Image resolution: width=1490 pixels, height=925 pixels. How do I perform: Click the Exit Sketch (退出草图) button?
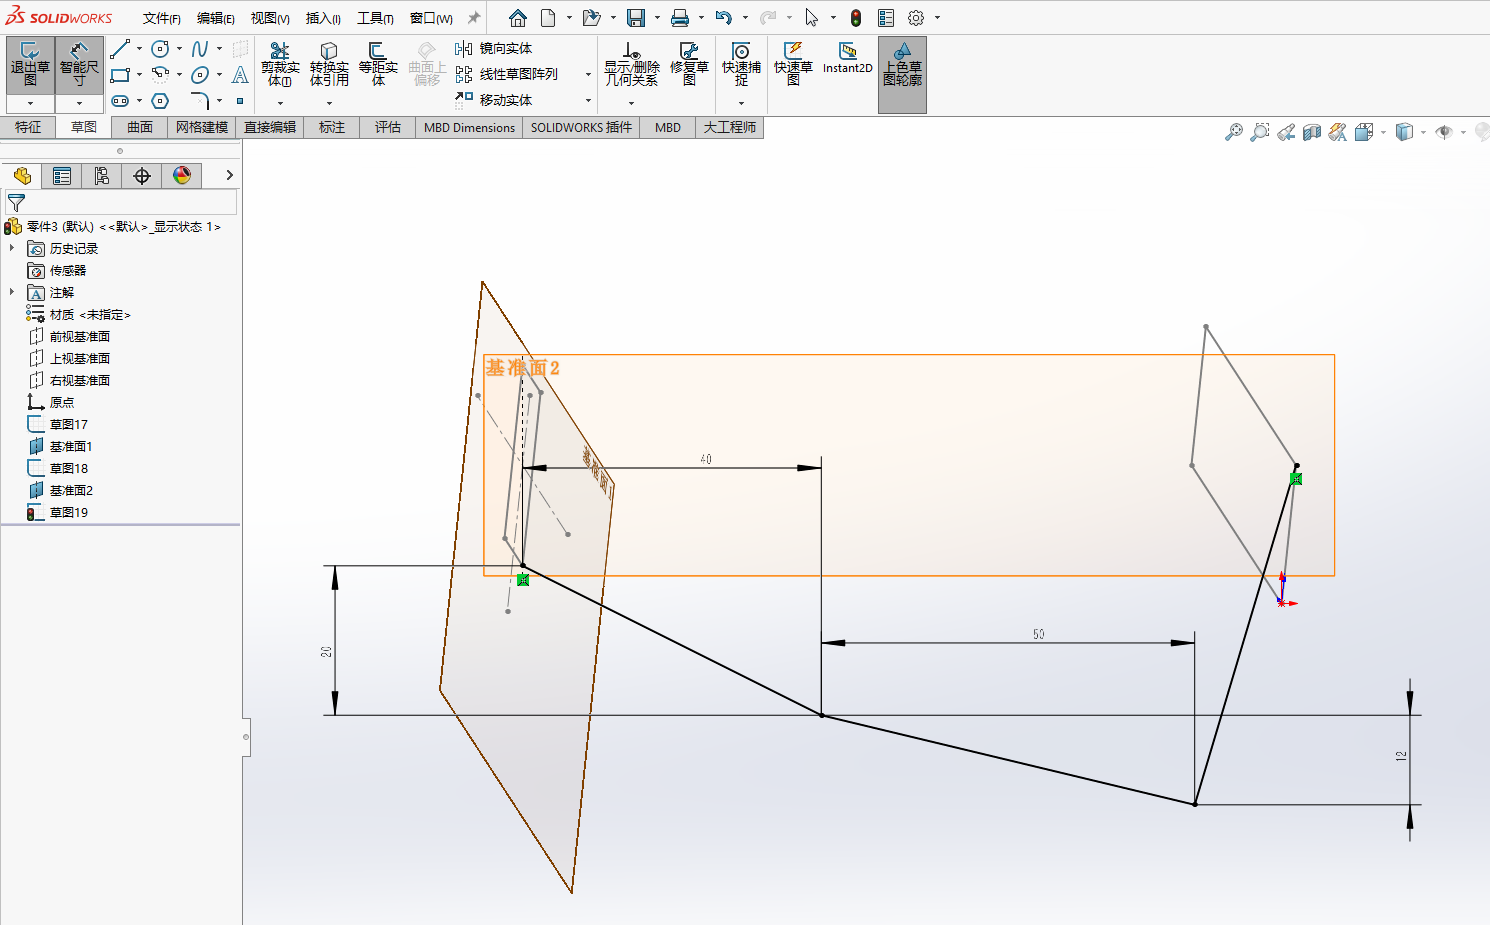coord(30,64)
